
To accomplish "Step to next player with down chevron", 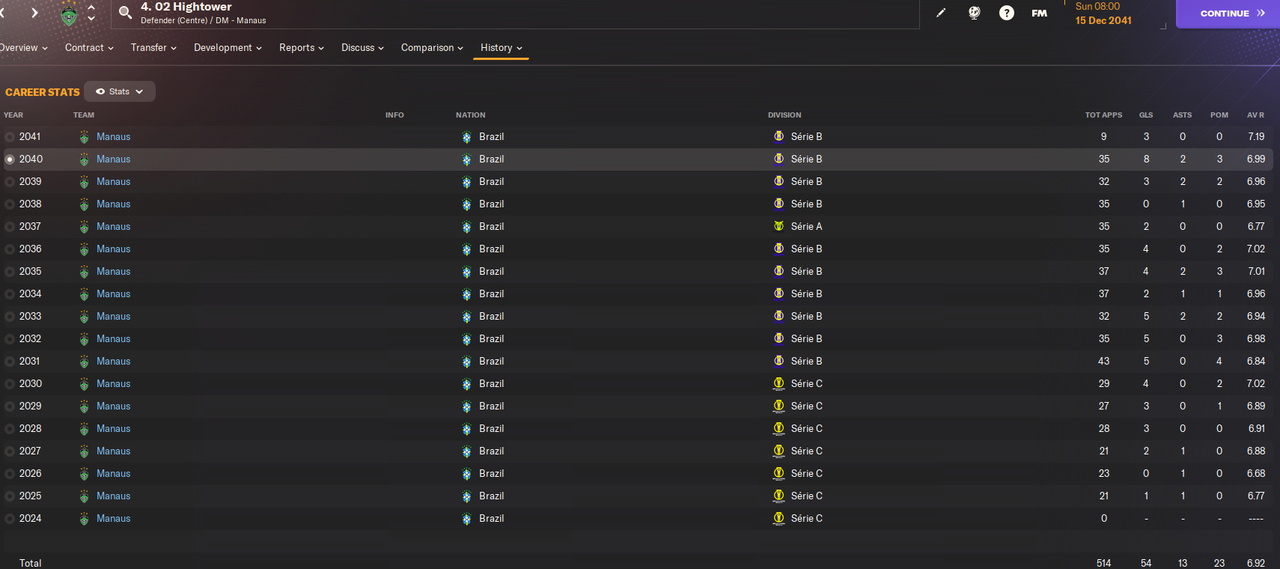I will coord(92,19).
